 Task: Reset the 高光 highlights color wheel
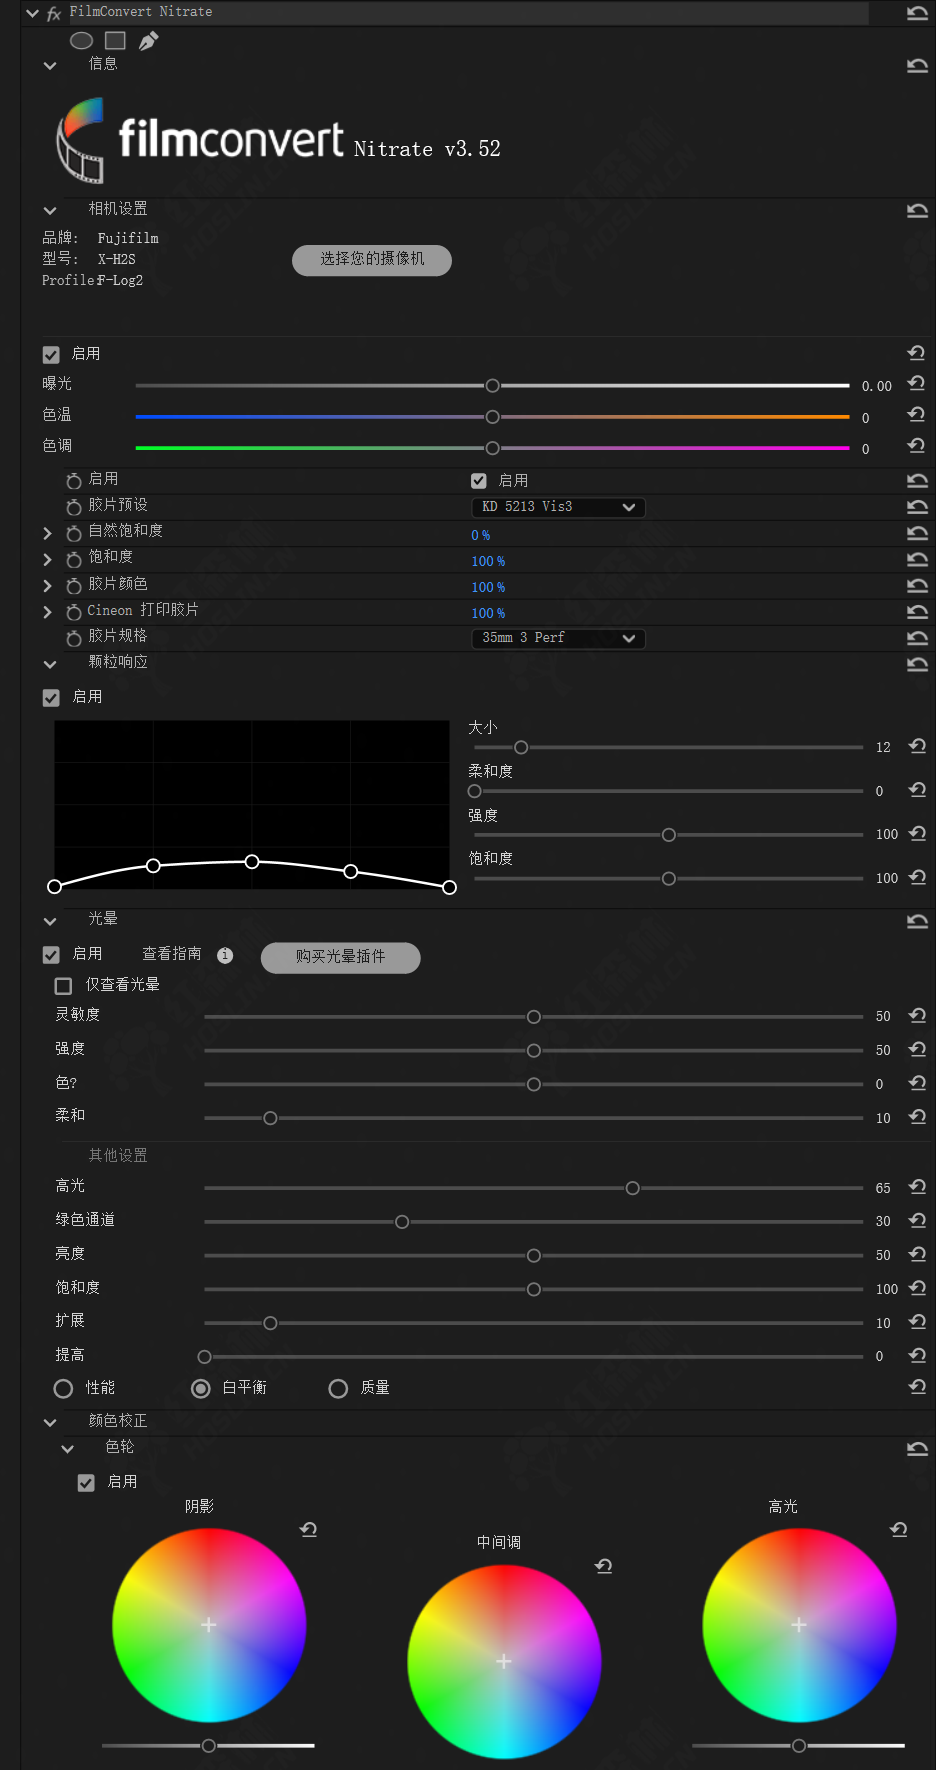click(x=899, y=1530)
